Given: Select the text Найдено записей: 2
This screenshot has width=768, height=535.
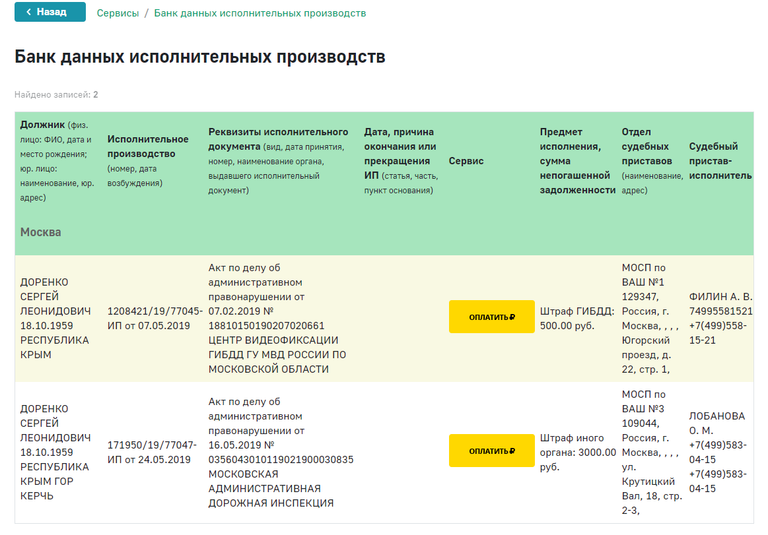Looking at the screenshot, I should tap(56, 95).
